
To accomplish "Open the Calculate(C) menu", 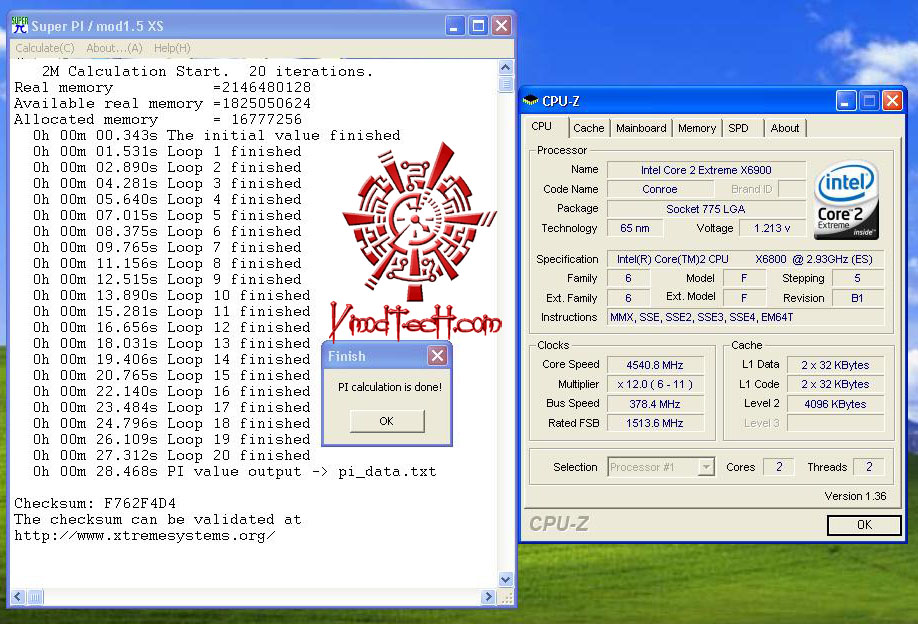I will pos(44,48).
